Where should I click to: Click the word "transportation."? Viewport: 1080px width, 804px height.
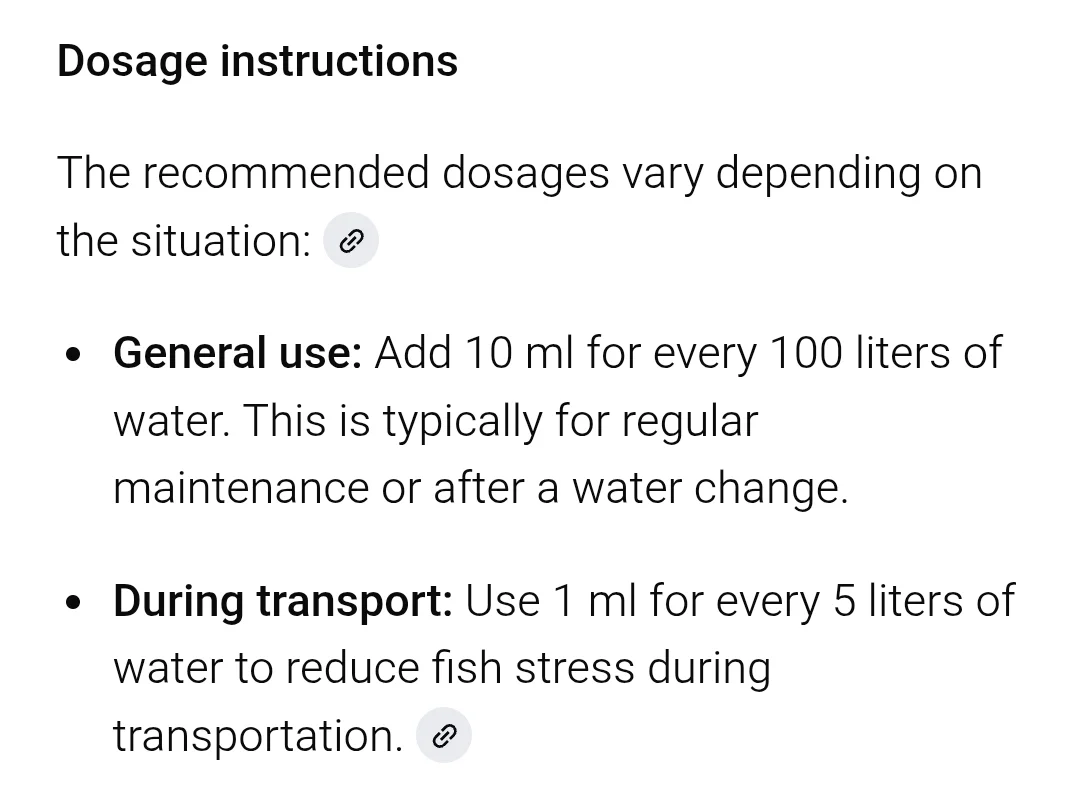pos(257,737)
